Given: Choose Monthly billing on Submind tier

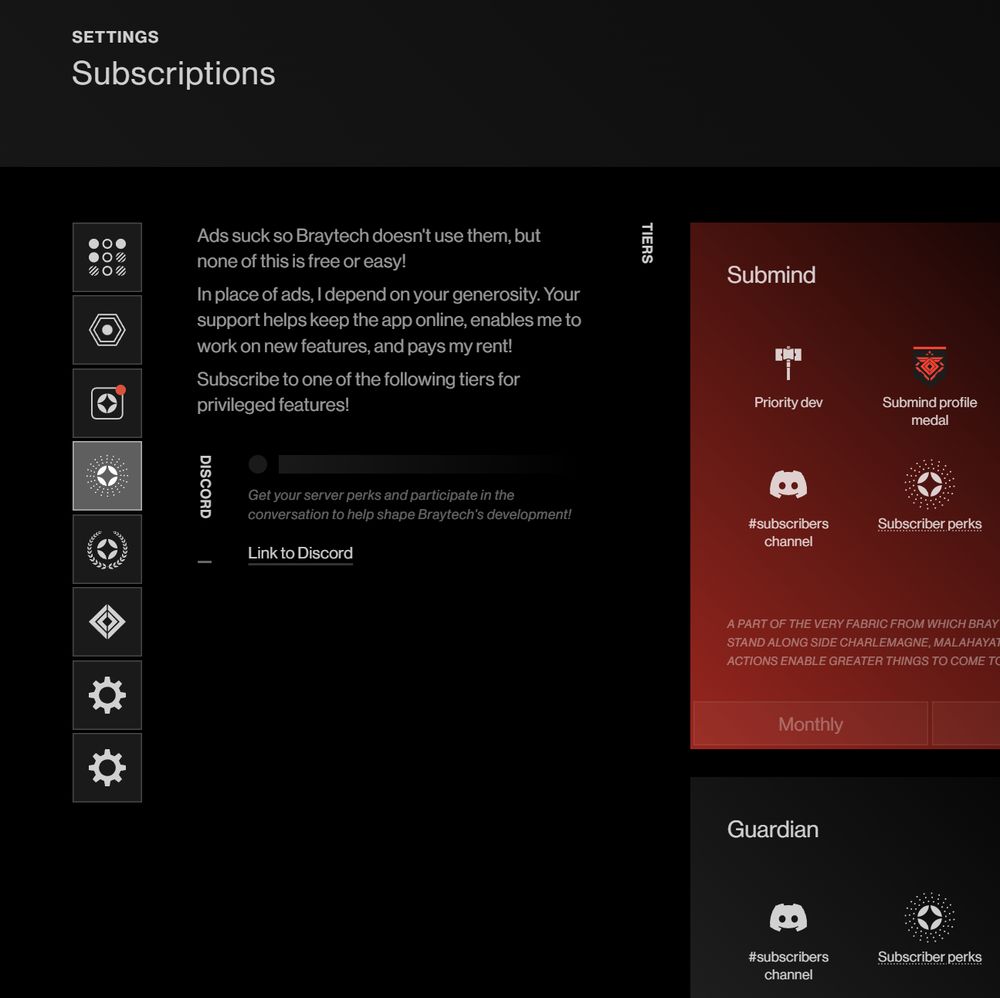Looking at the screenshot, I should [x=810, y=724].
